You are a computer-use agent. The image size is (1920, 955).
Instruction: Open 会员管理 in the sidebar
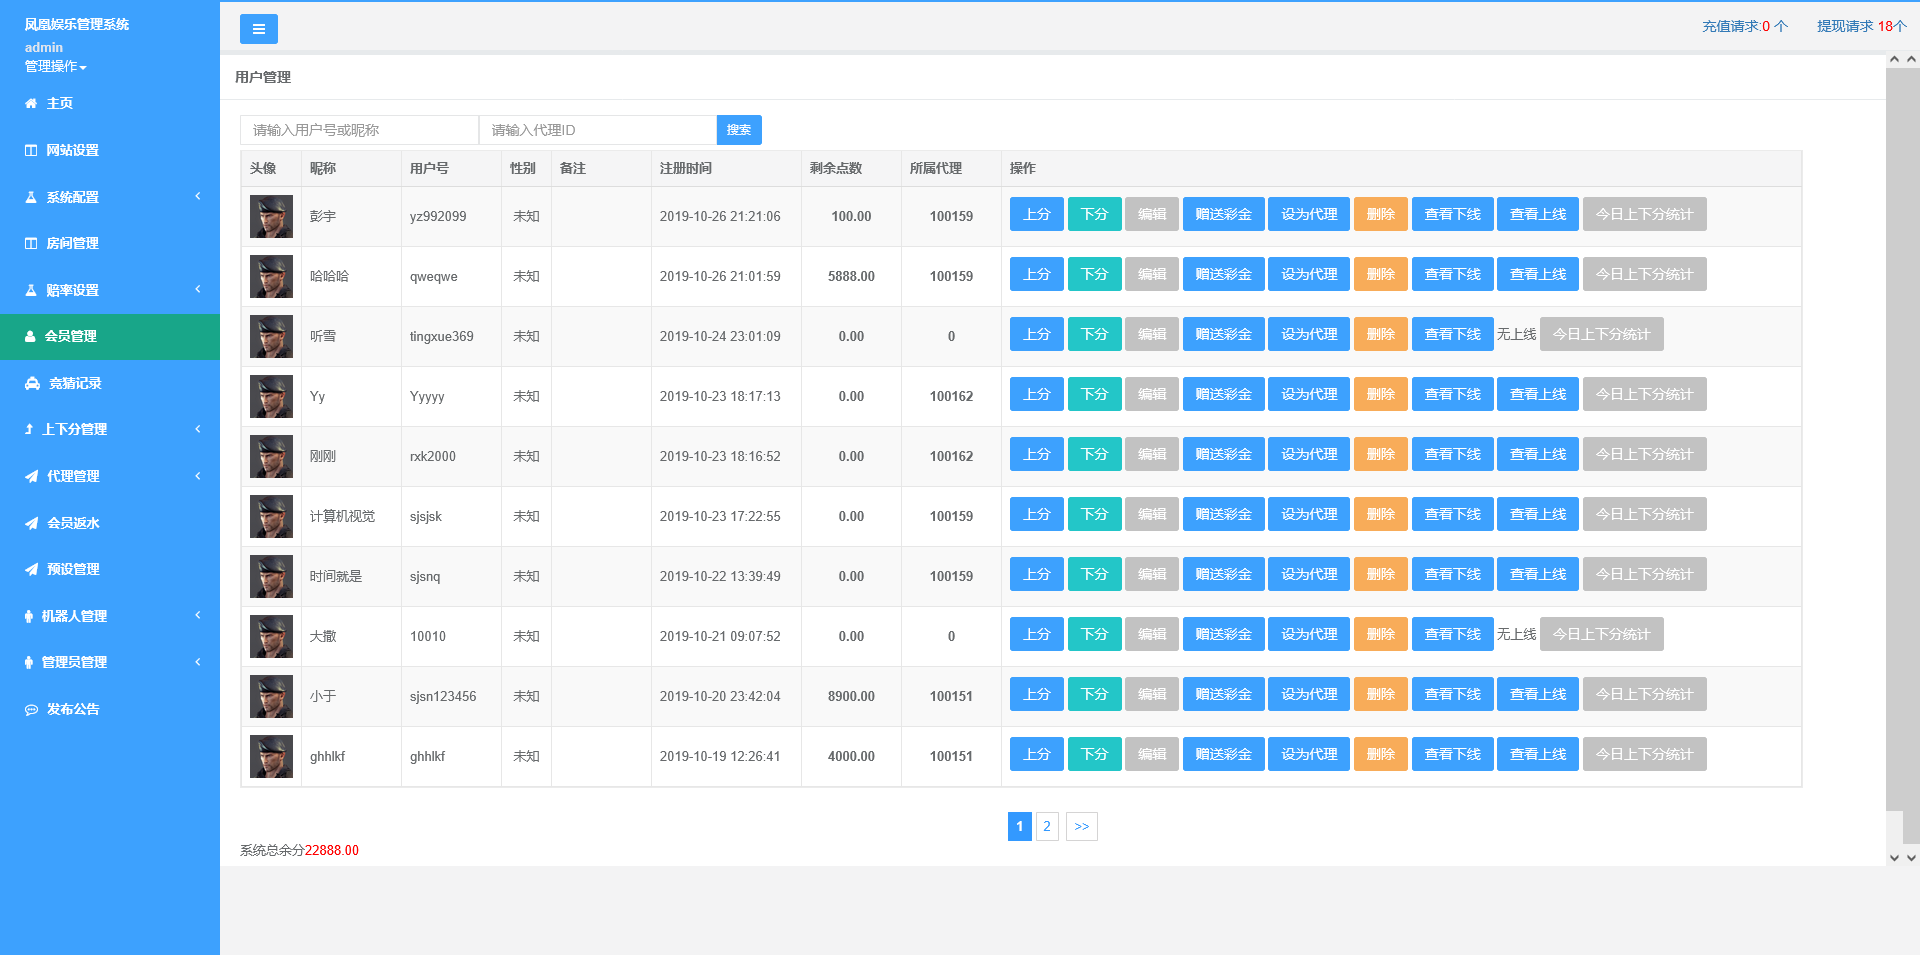pos(70,337)
